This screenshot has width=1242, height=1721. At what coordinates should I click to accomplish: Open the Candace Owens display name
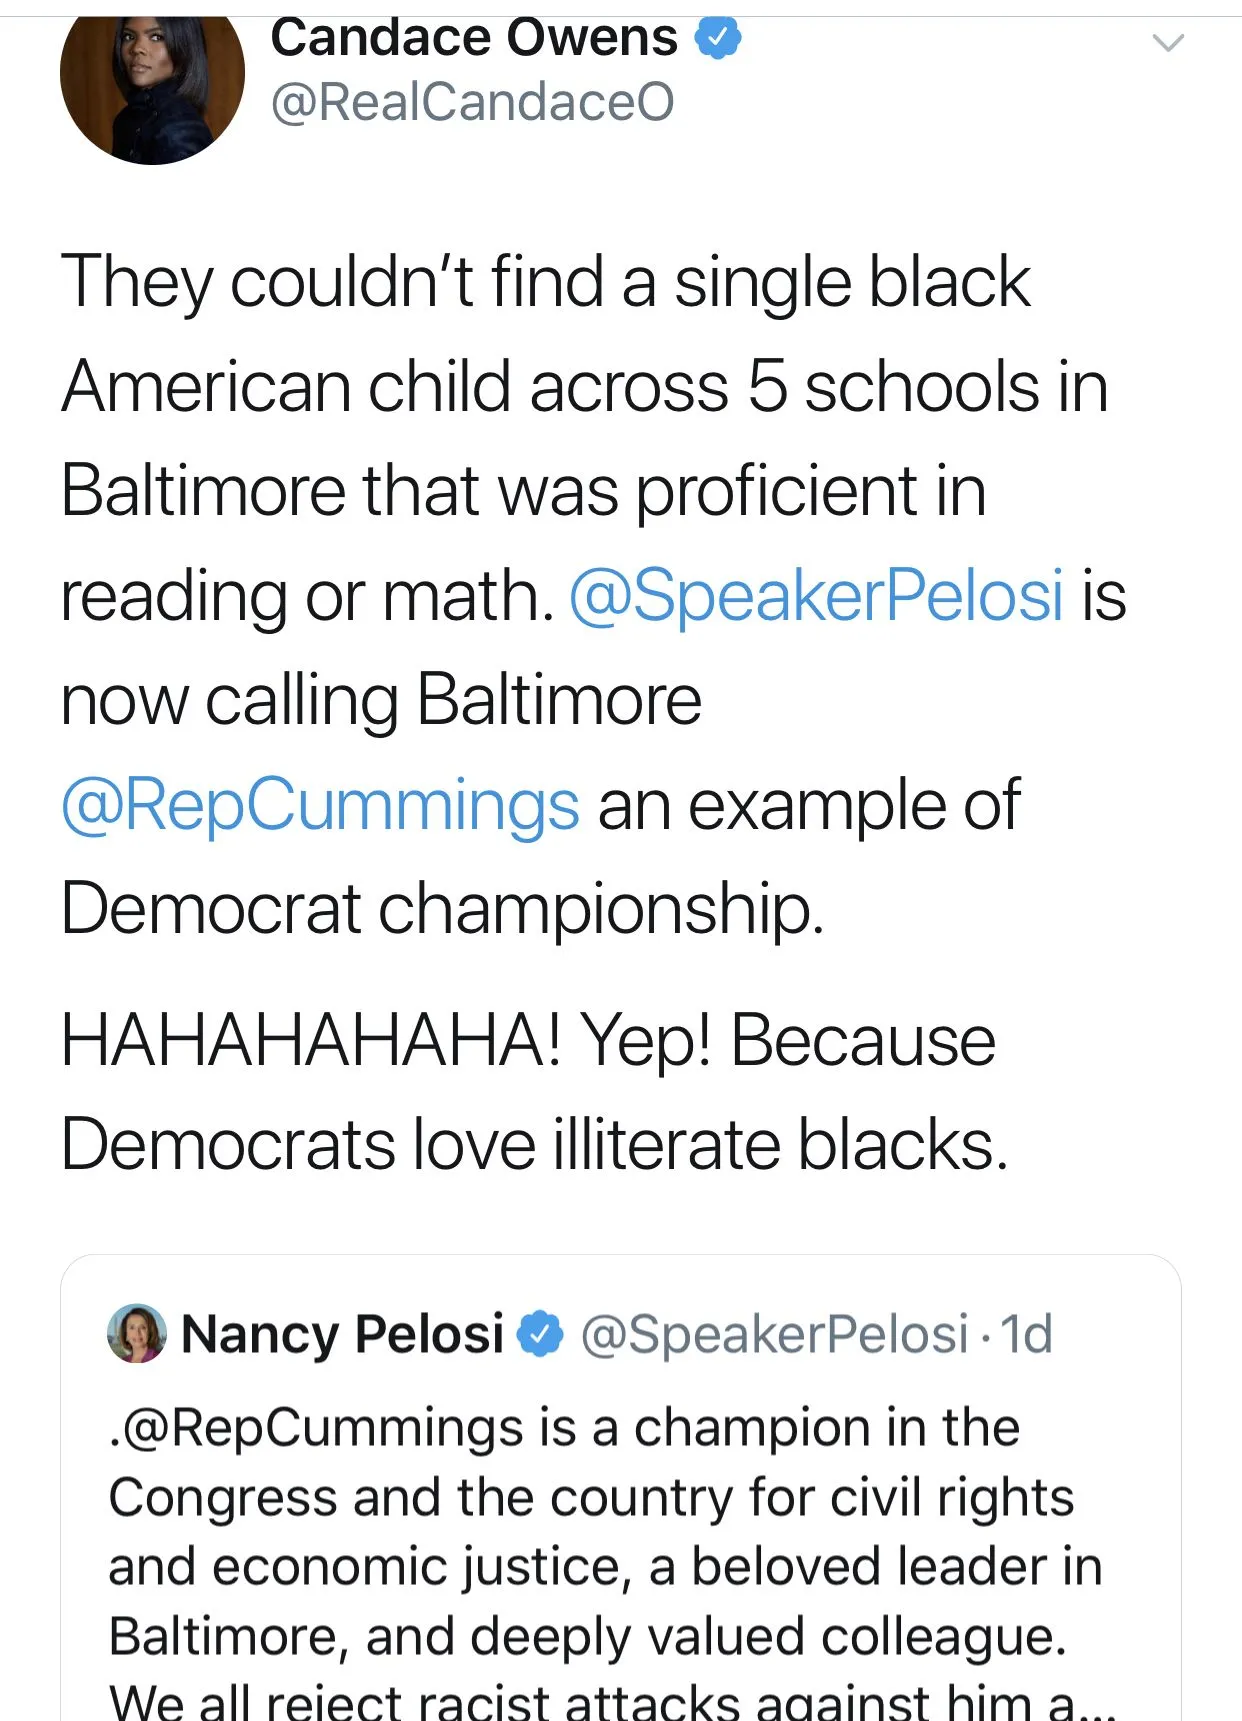[474, 38]
